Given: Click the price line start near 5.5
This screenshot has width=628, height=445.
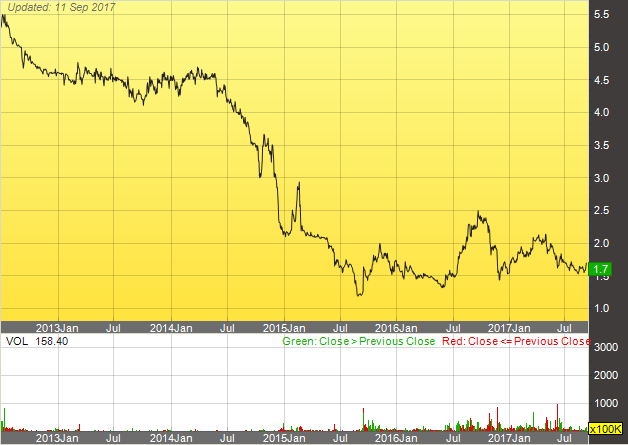Looking at the screenshot, I should [x=4, y=16].
